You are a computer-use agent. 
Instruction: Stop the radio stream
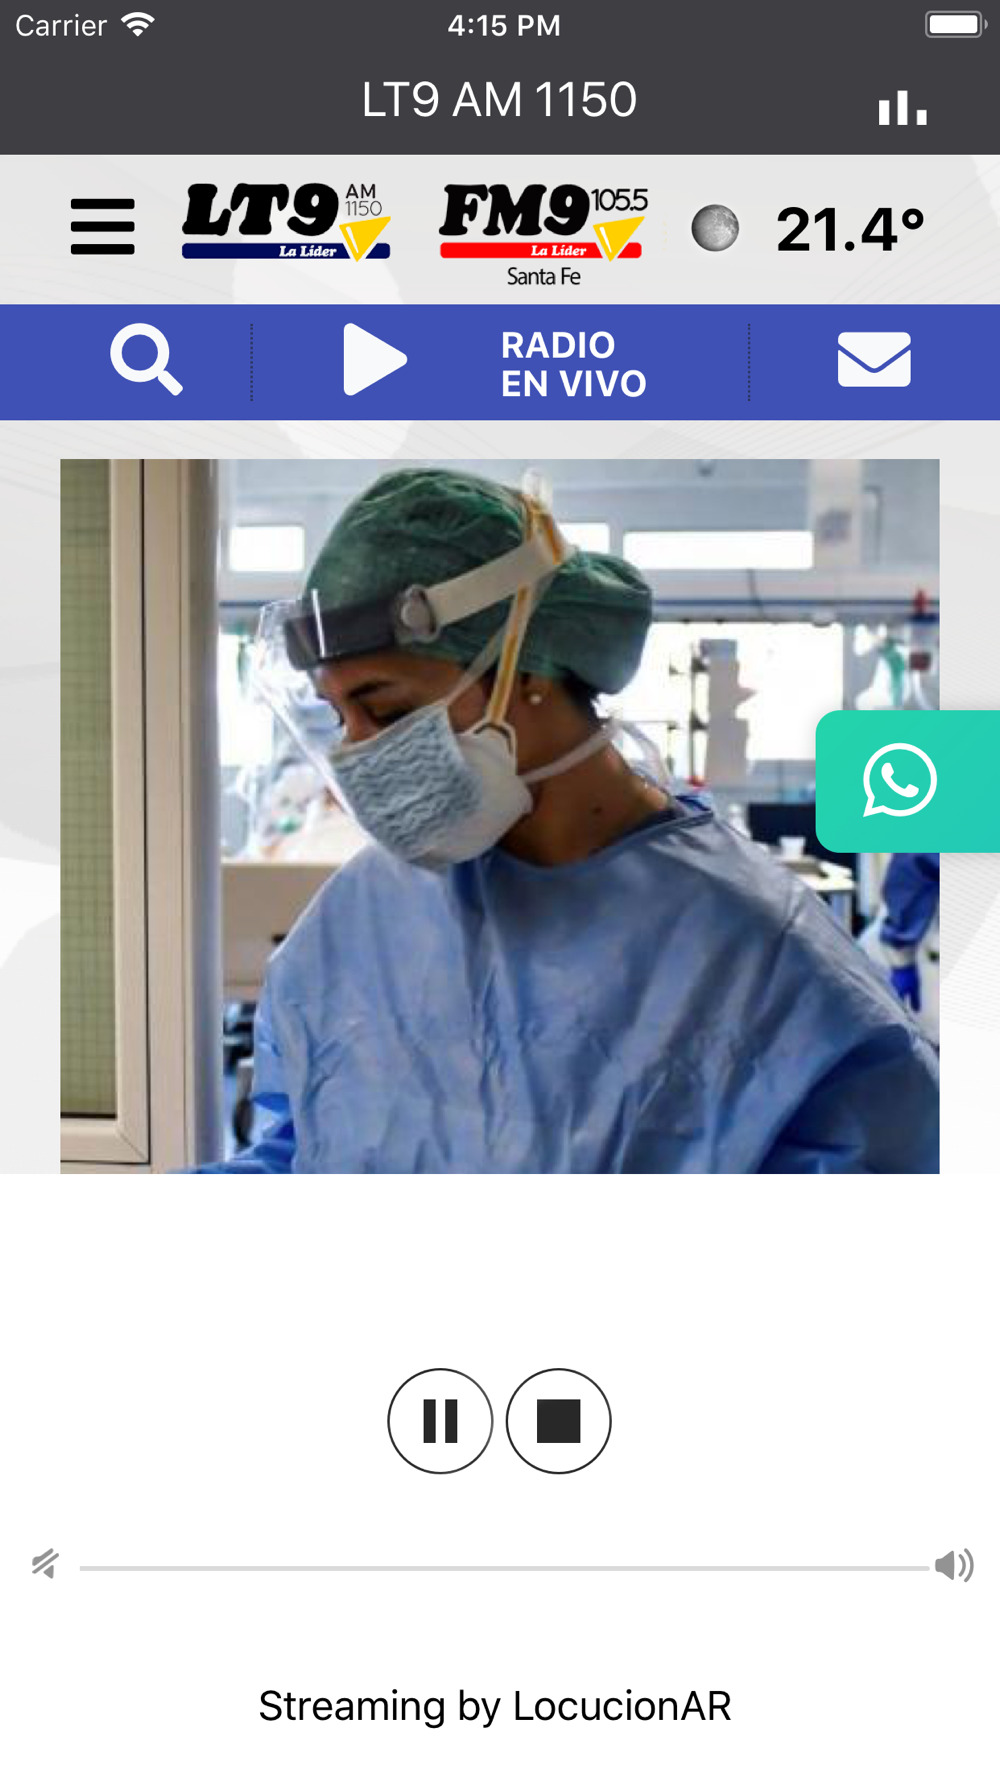click(558, 1420)
